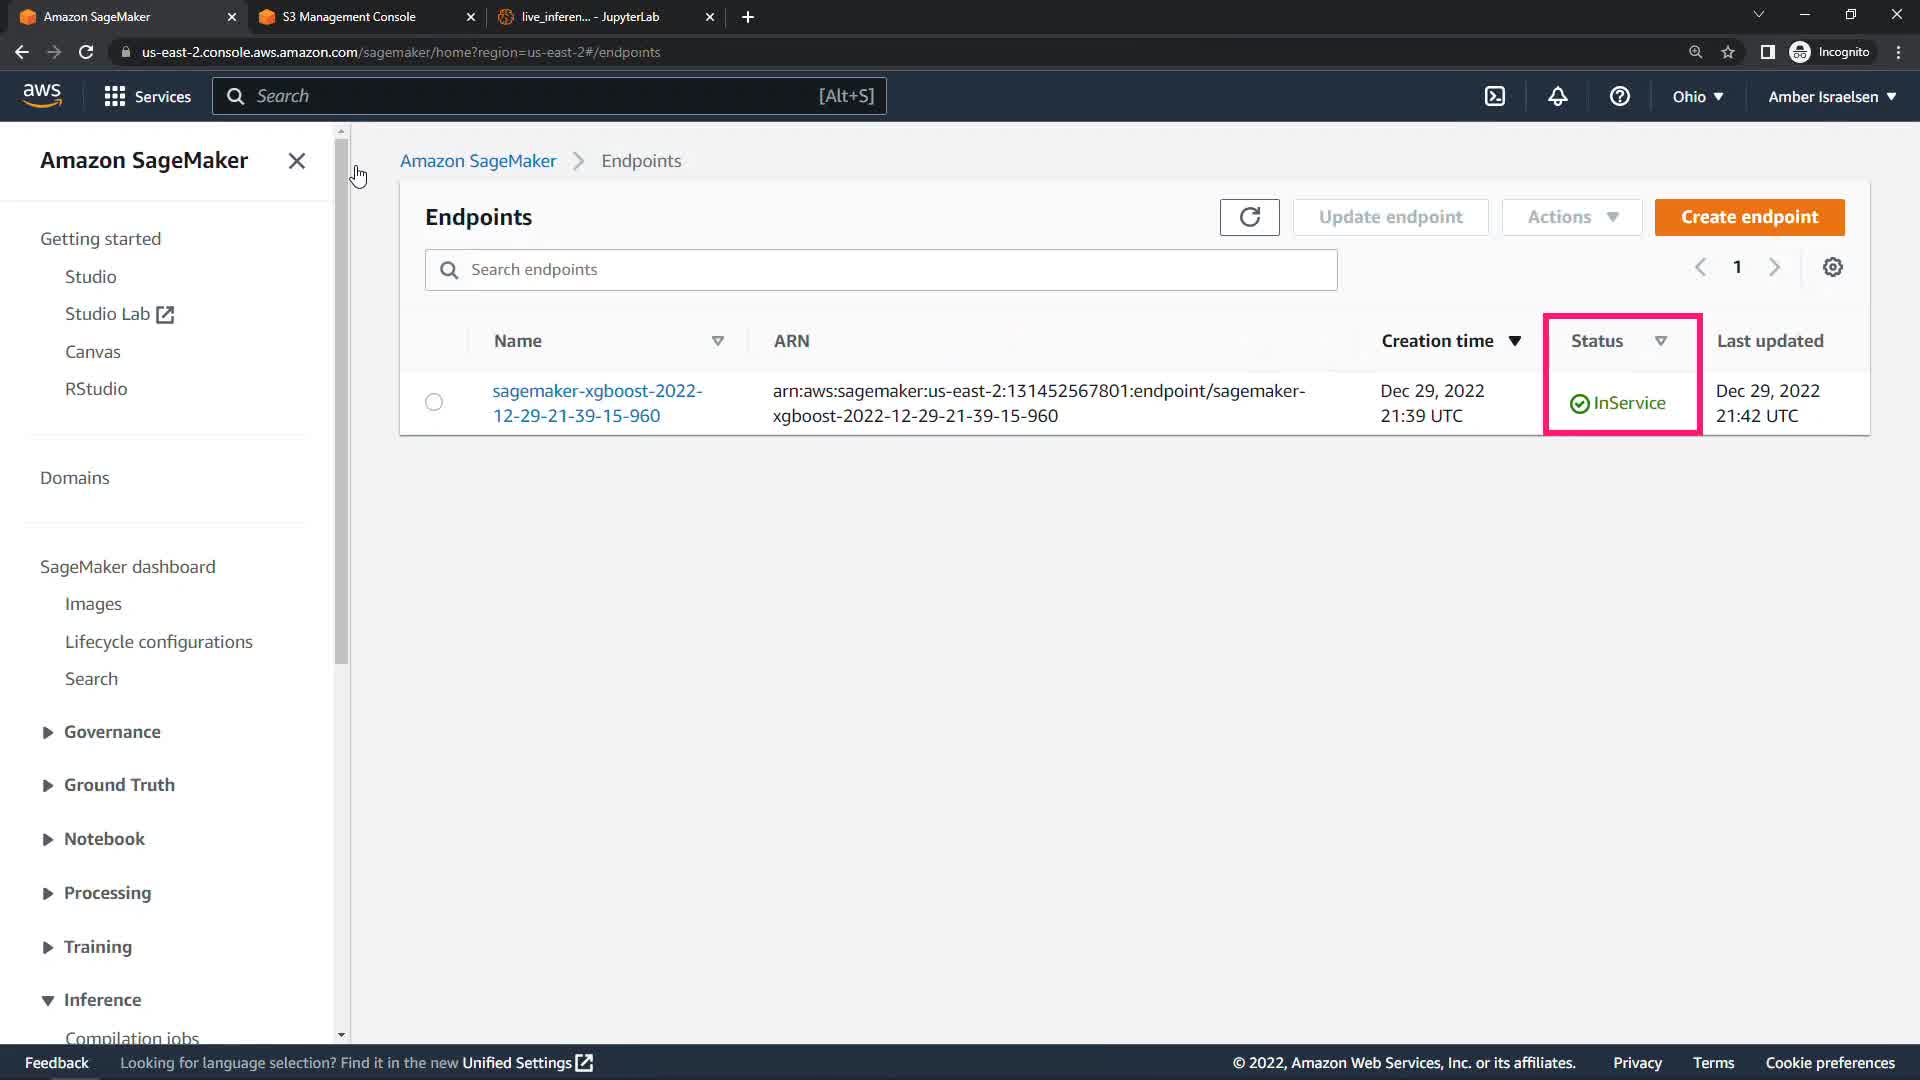
Task: Close the Amazon SageMaker sidebar
Action: pos(296,161)
